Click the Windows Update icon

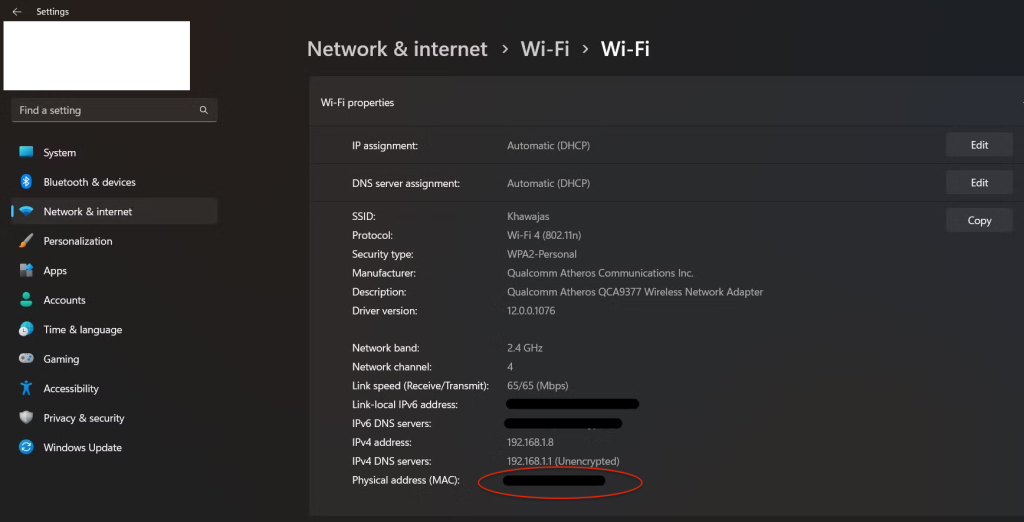point(26,447)
